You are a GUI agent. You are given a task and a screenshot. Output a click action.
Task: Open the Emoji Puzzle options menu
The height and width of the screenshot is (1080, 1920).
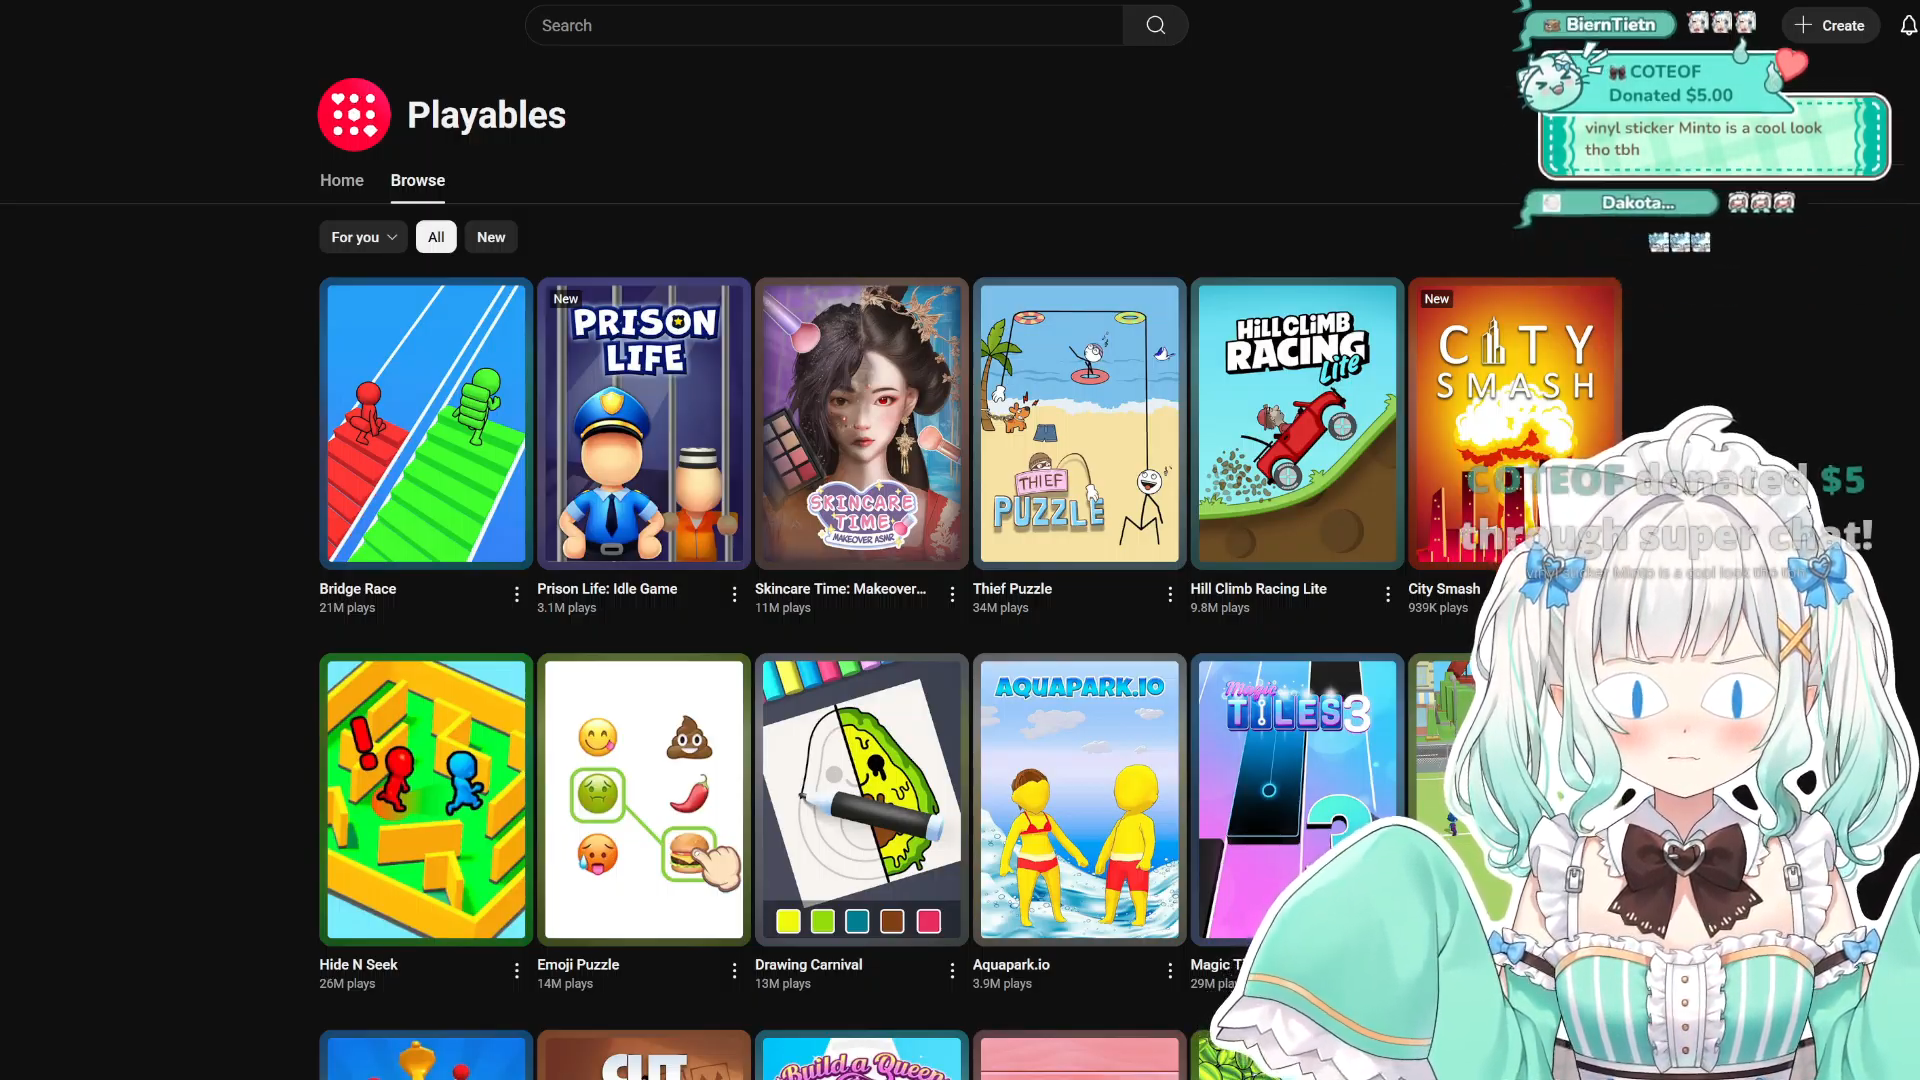pos(734,971)
